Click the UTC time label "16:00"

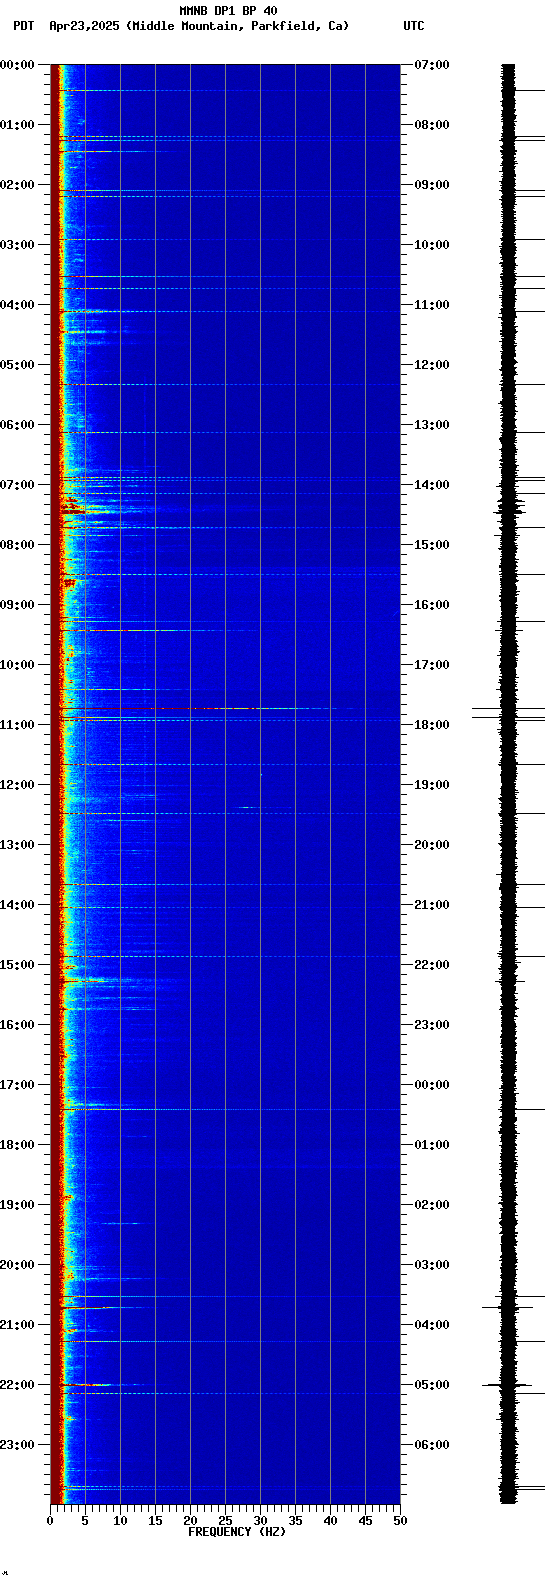pos(432,605)
